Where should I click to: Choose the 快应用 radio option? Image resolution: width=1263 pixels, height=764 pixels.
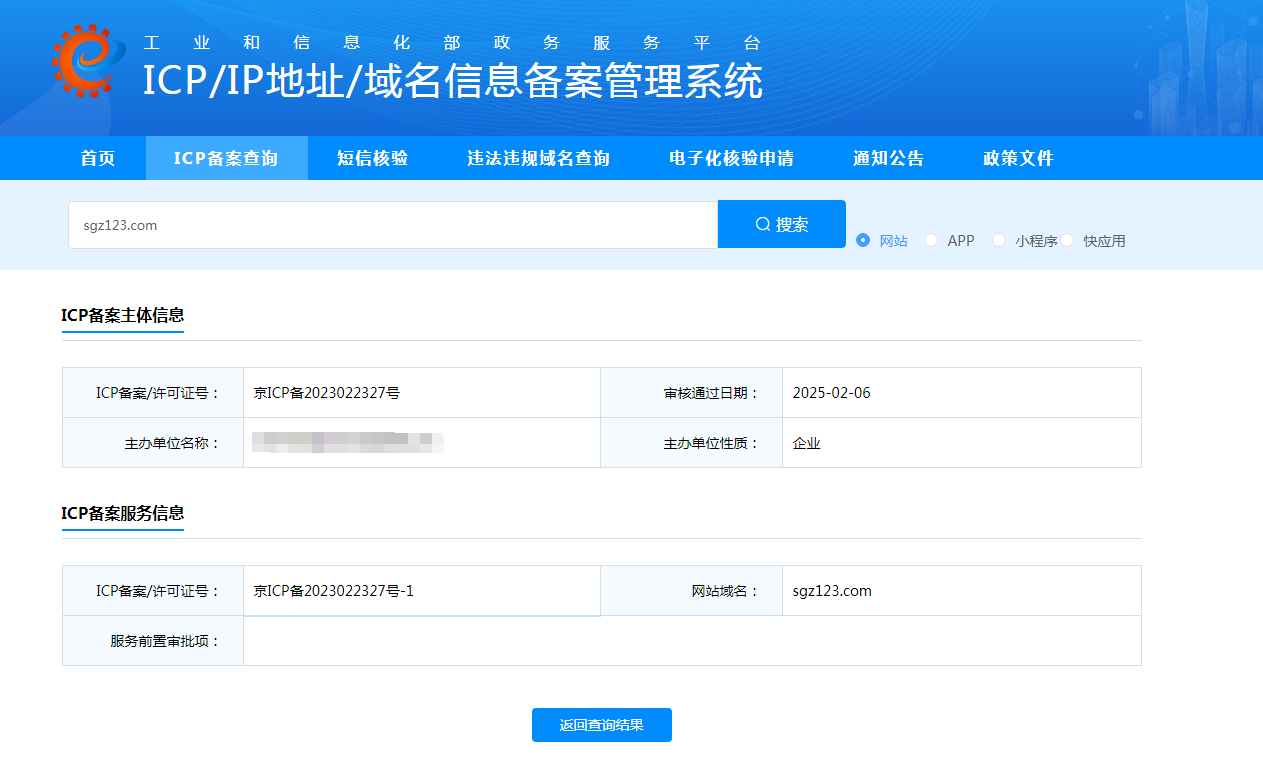(x=1067, y=240)
